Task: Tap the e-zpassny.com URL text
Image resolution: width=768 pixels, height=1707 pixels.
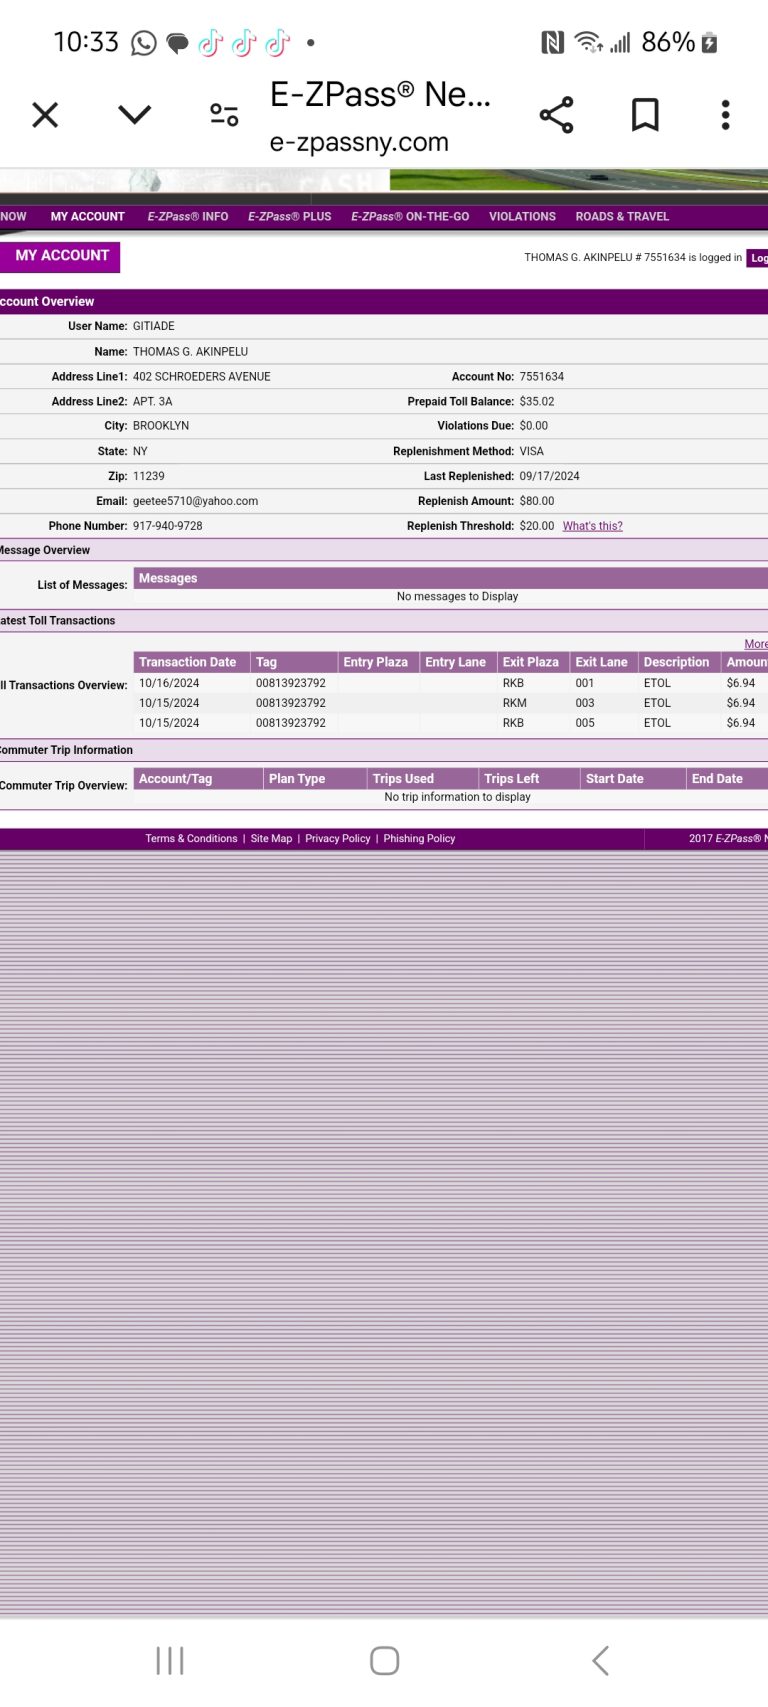Action: 359,143
